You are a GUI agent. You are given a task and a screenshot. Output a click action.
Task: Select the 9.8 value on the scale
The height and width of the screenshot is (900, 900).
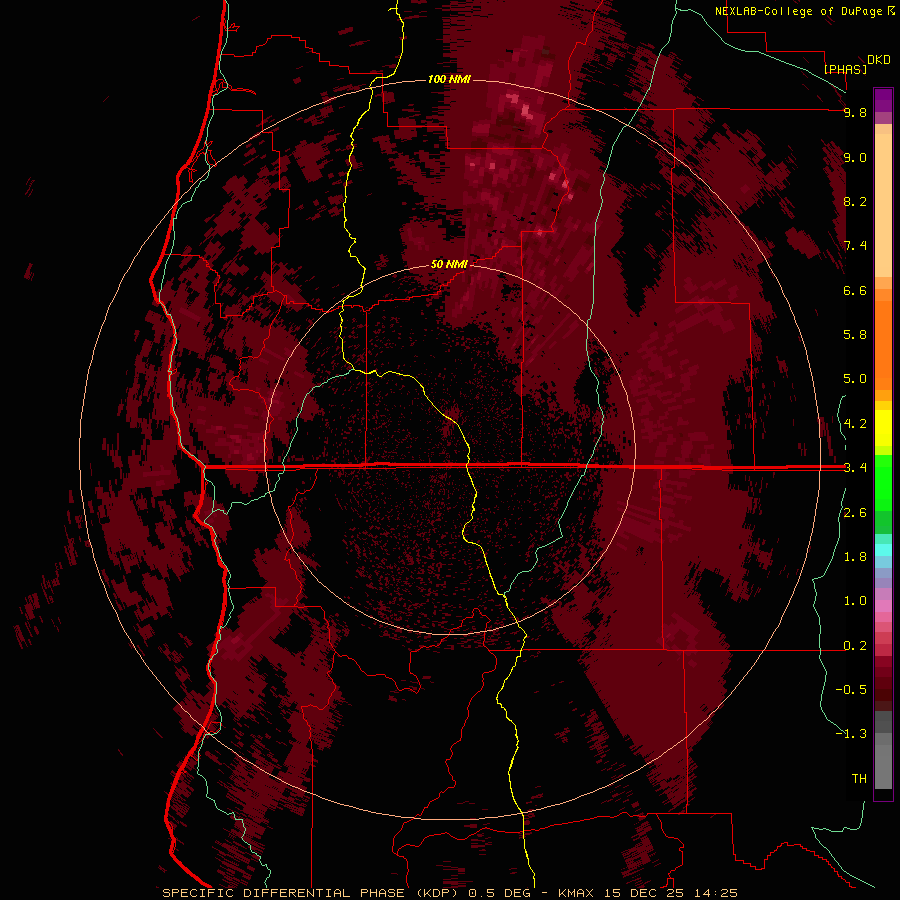click(x=855, y=112)
